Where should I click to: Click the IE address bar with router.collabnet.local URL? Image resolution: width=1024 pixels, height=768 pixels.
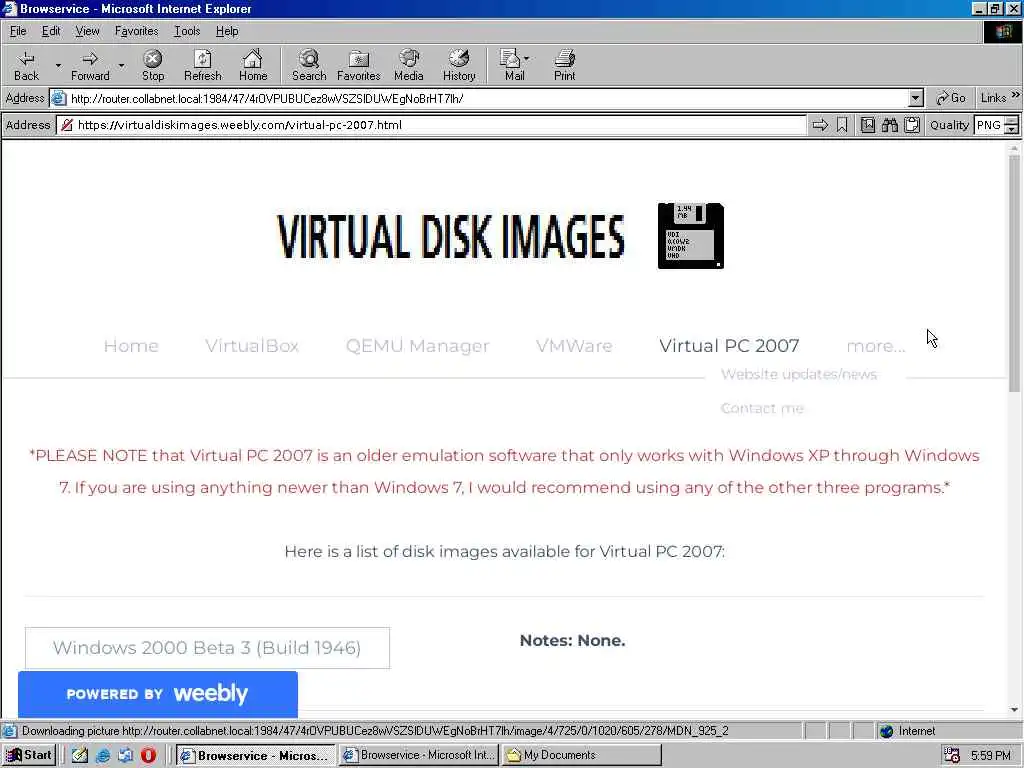(487, 99)
